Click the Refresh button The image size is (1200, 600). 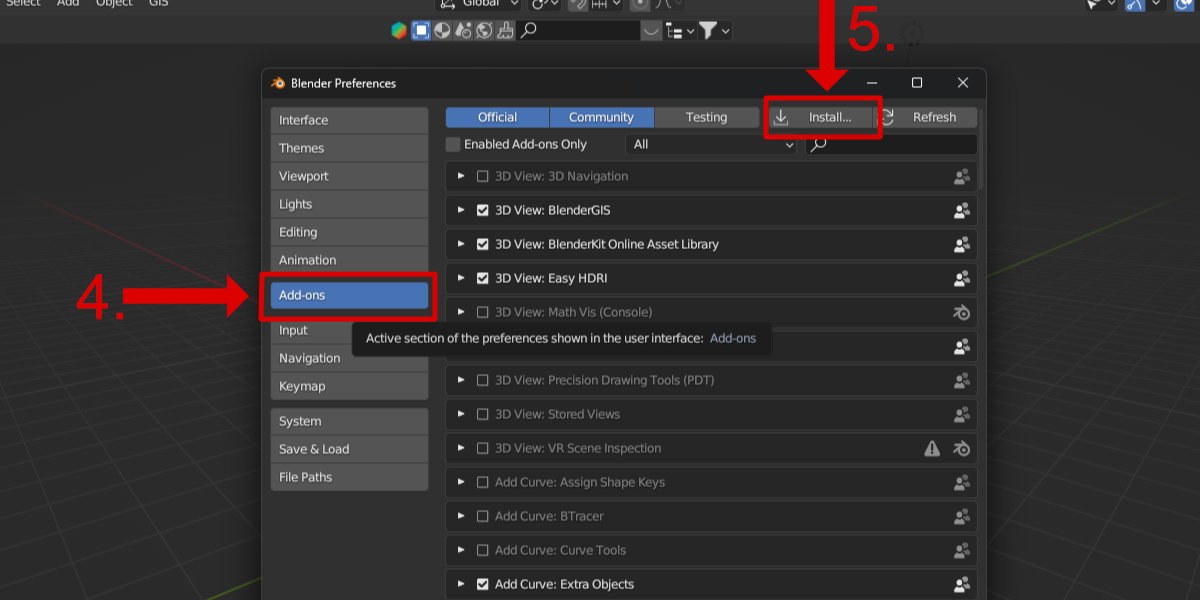925,117
